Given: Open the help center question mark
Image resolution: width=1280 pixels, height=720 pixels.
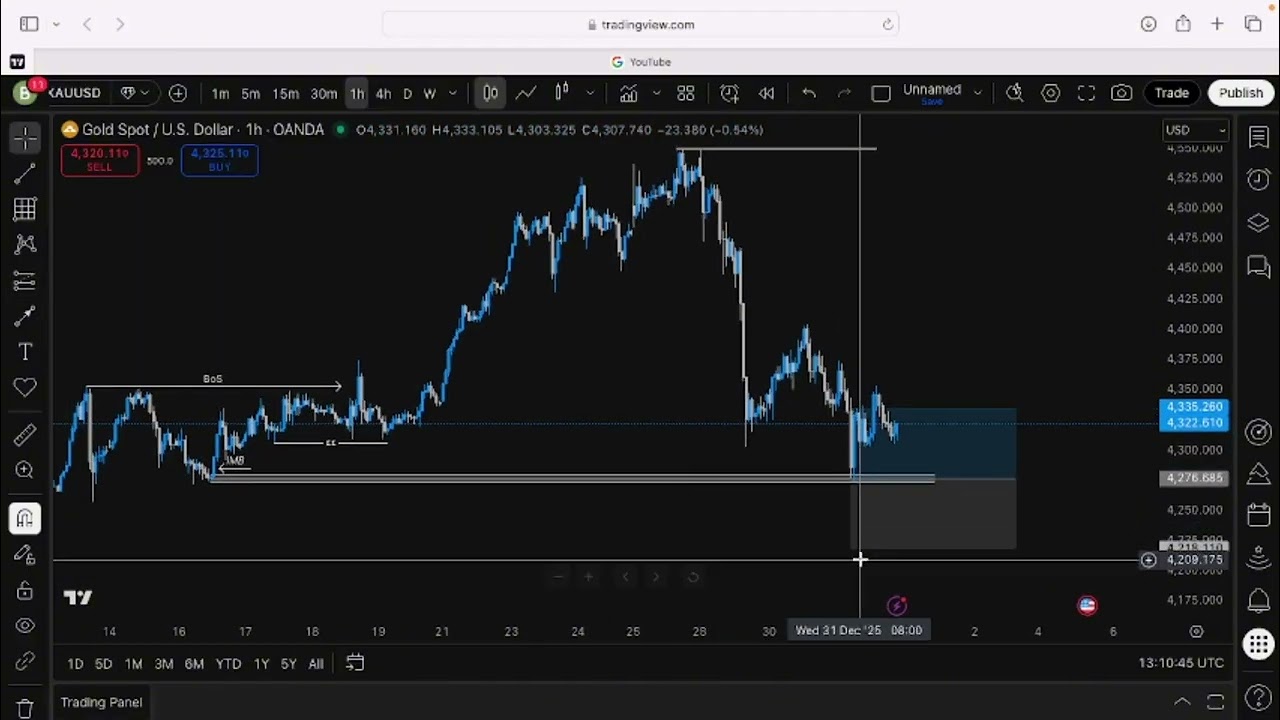Looking at the screenshot, I should click(1259, 699).
